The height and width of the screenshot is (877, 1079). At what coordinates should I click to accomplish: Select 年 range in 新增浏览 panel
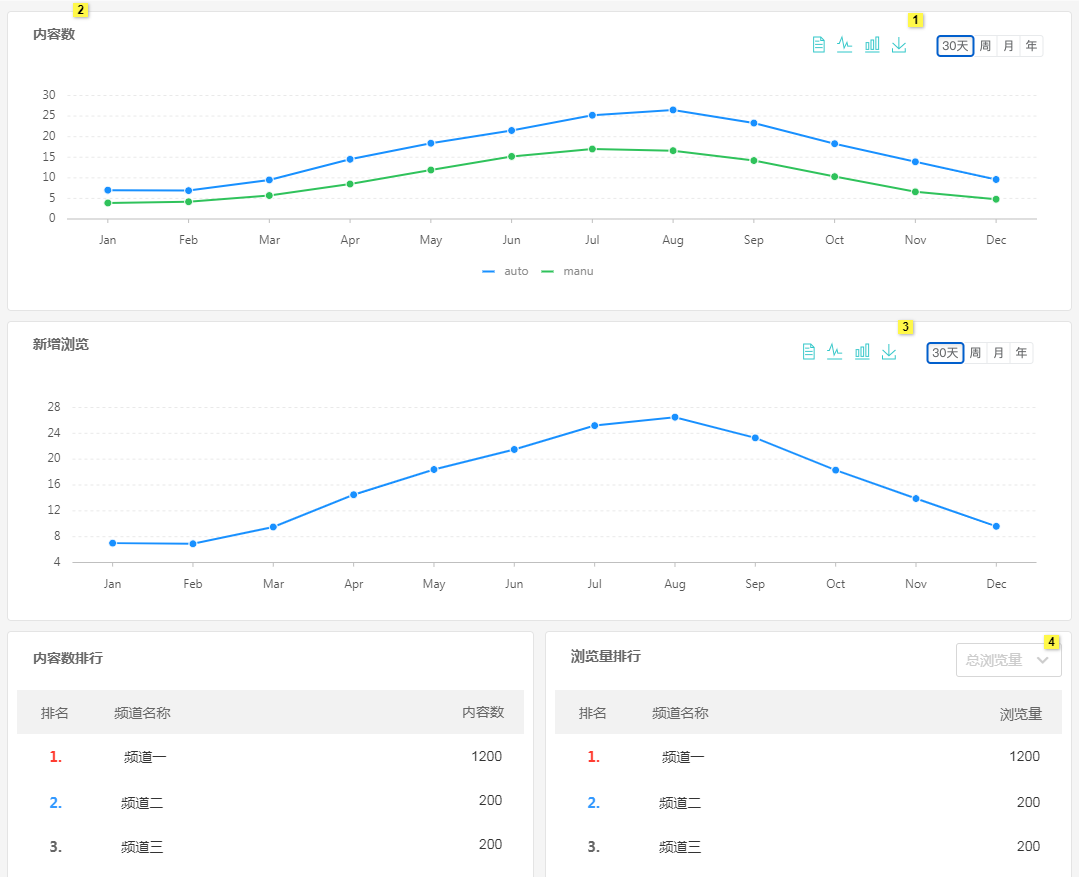click(1021, 353)
